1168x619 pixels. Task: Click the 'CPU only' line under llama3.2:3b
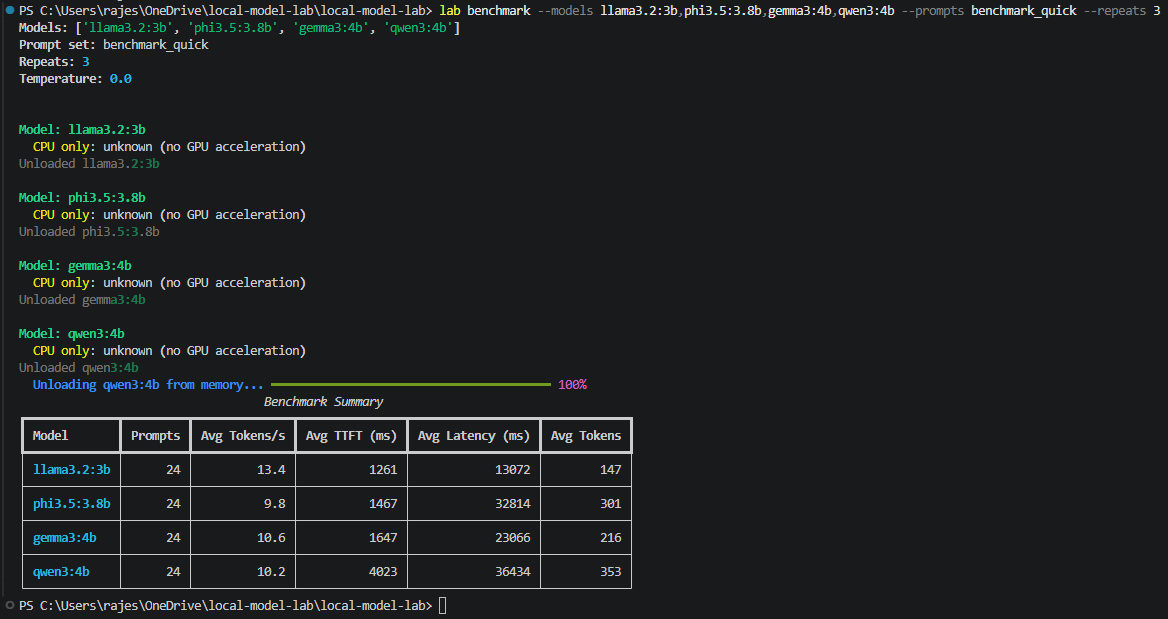click(x=169, y=147)
